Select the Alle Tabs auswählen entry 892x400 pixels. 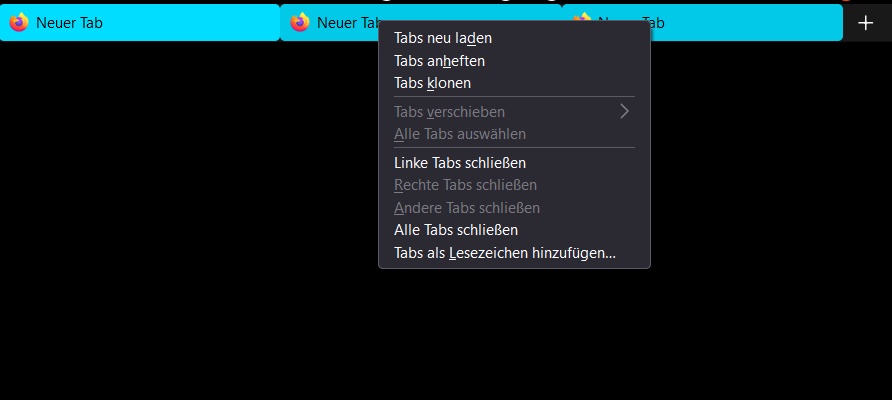[x=460, y=134]
